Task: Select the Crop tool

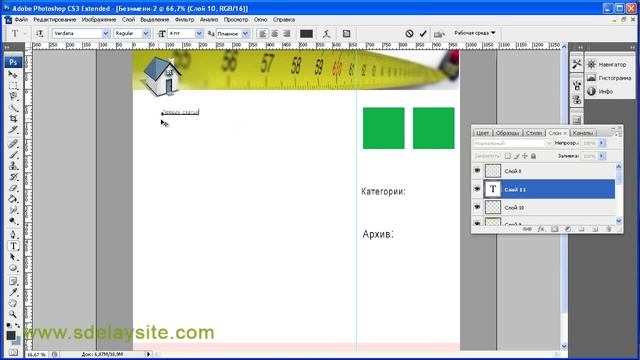Action: coord(13,118)
